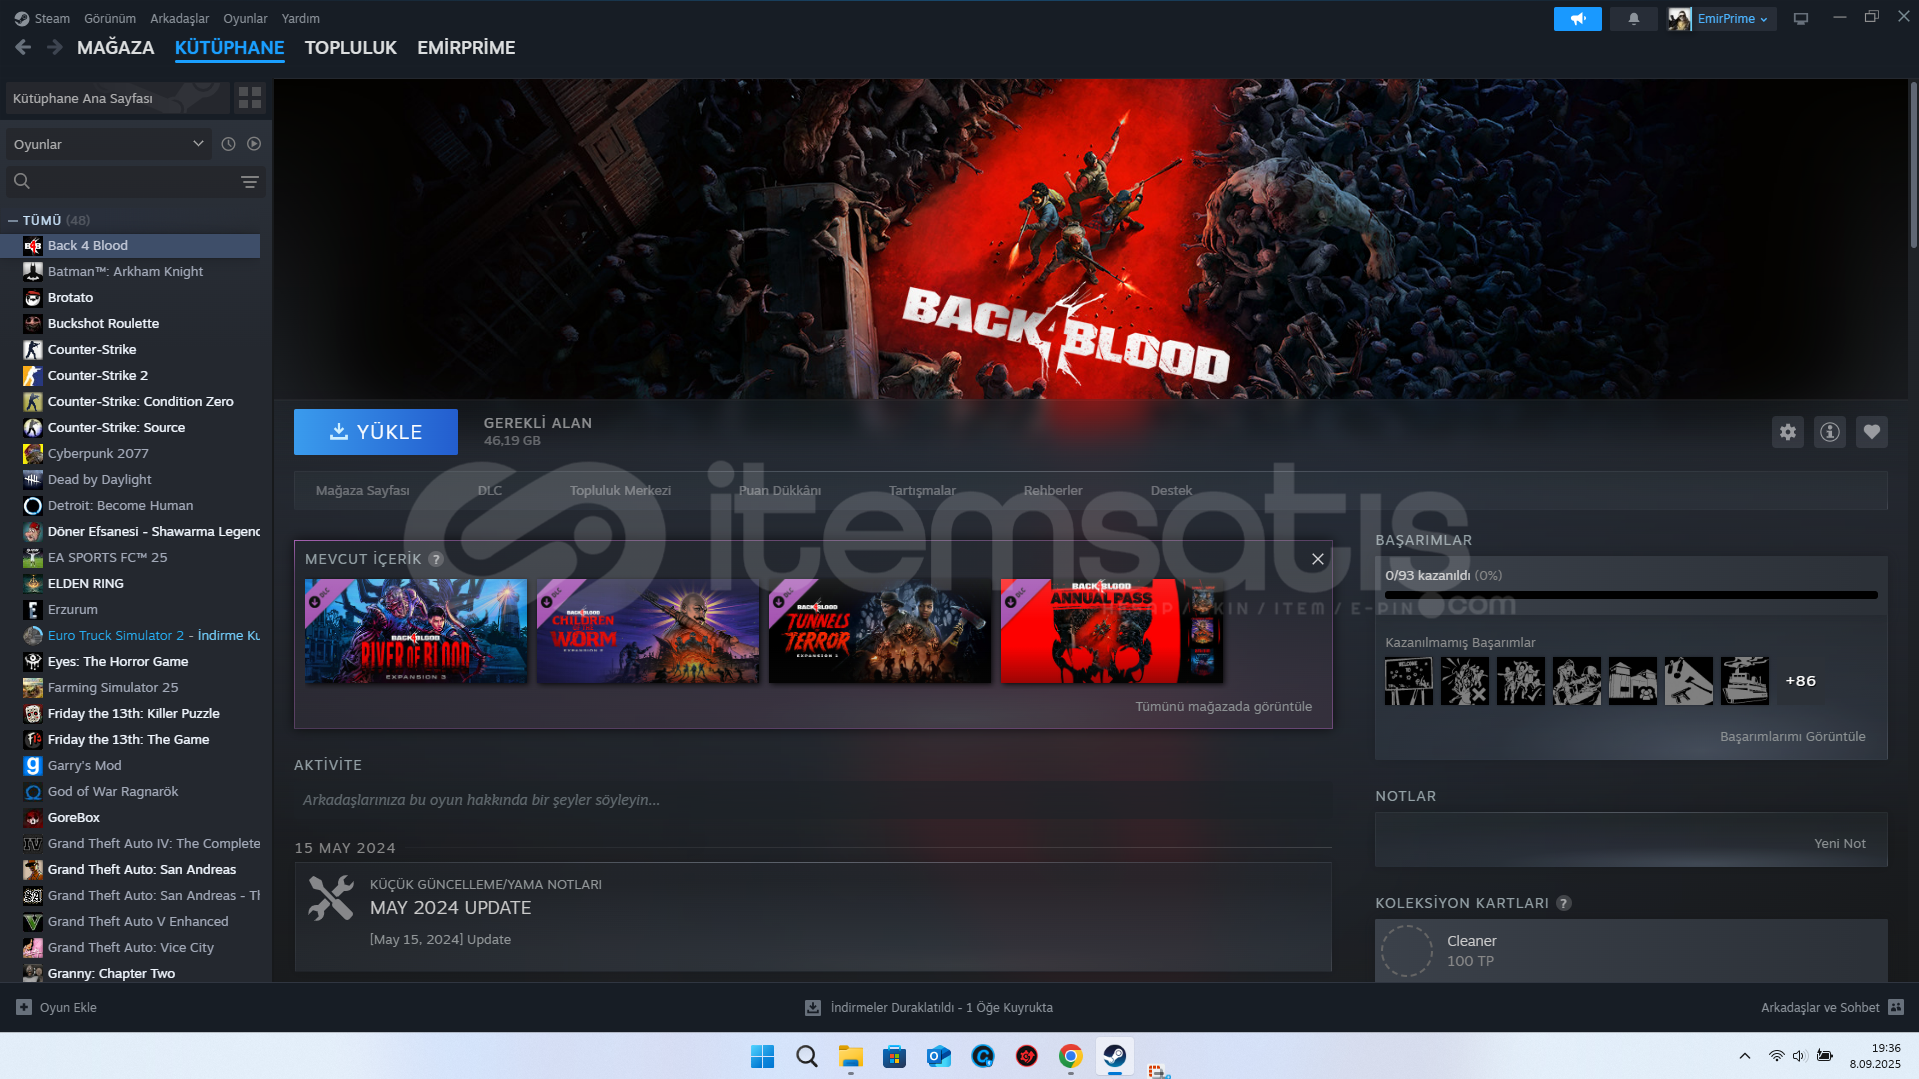
Task: Add Back 4 Blood to favorites heart
Action: 1871,432
